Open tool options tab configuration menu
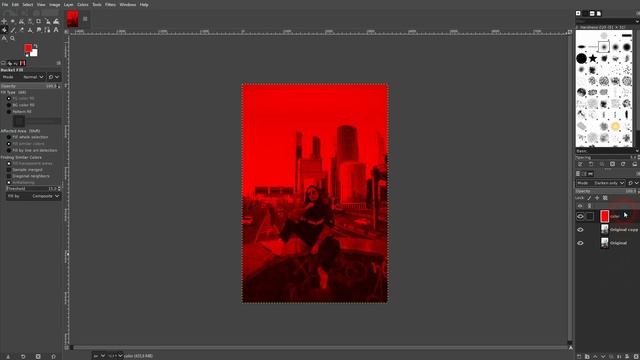640x360 pixels. (58, 63)
